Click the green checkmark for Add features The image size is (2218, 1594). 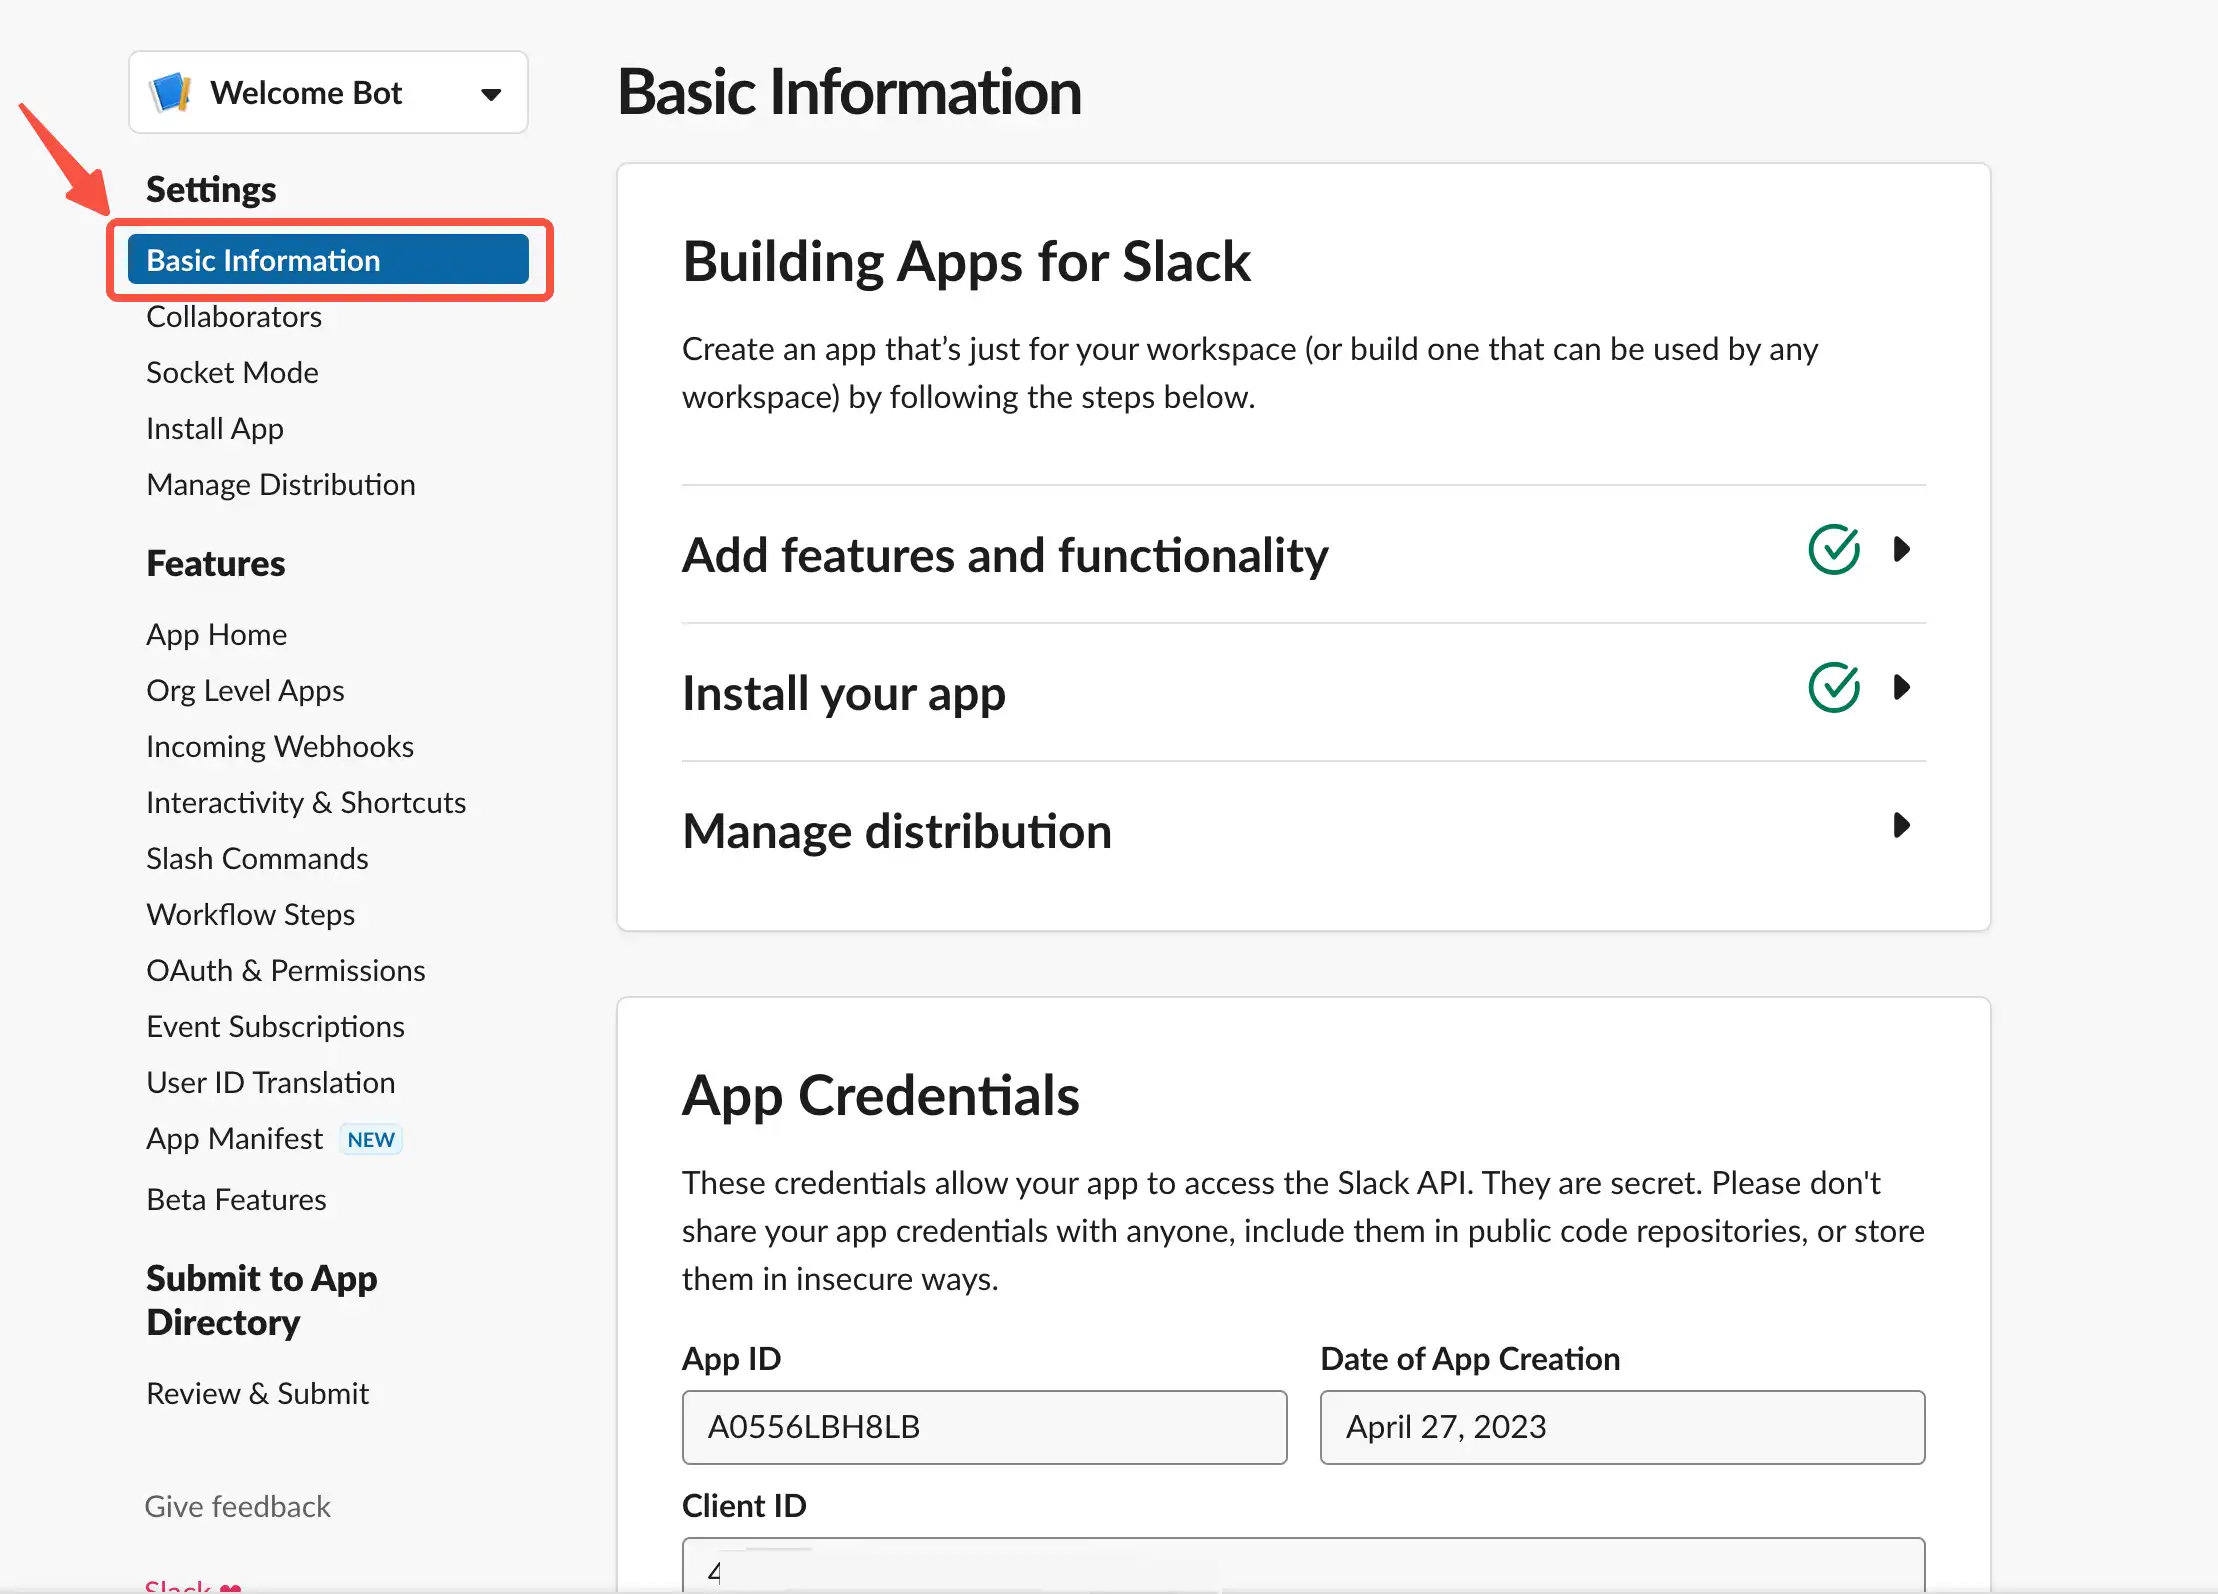tap(1834, 549)
